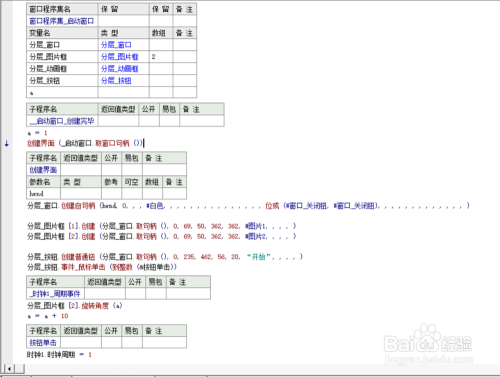
Task: Click subroutine name '__启动窗口_创建完毕'
Action: point(62,121)
